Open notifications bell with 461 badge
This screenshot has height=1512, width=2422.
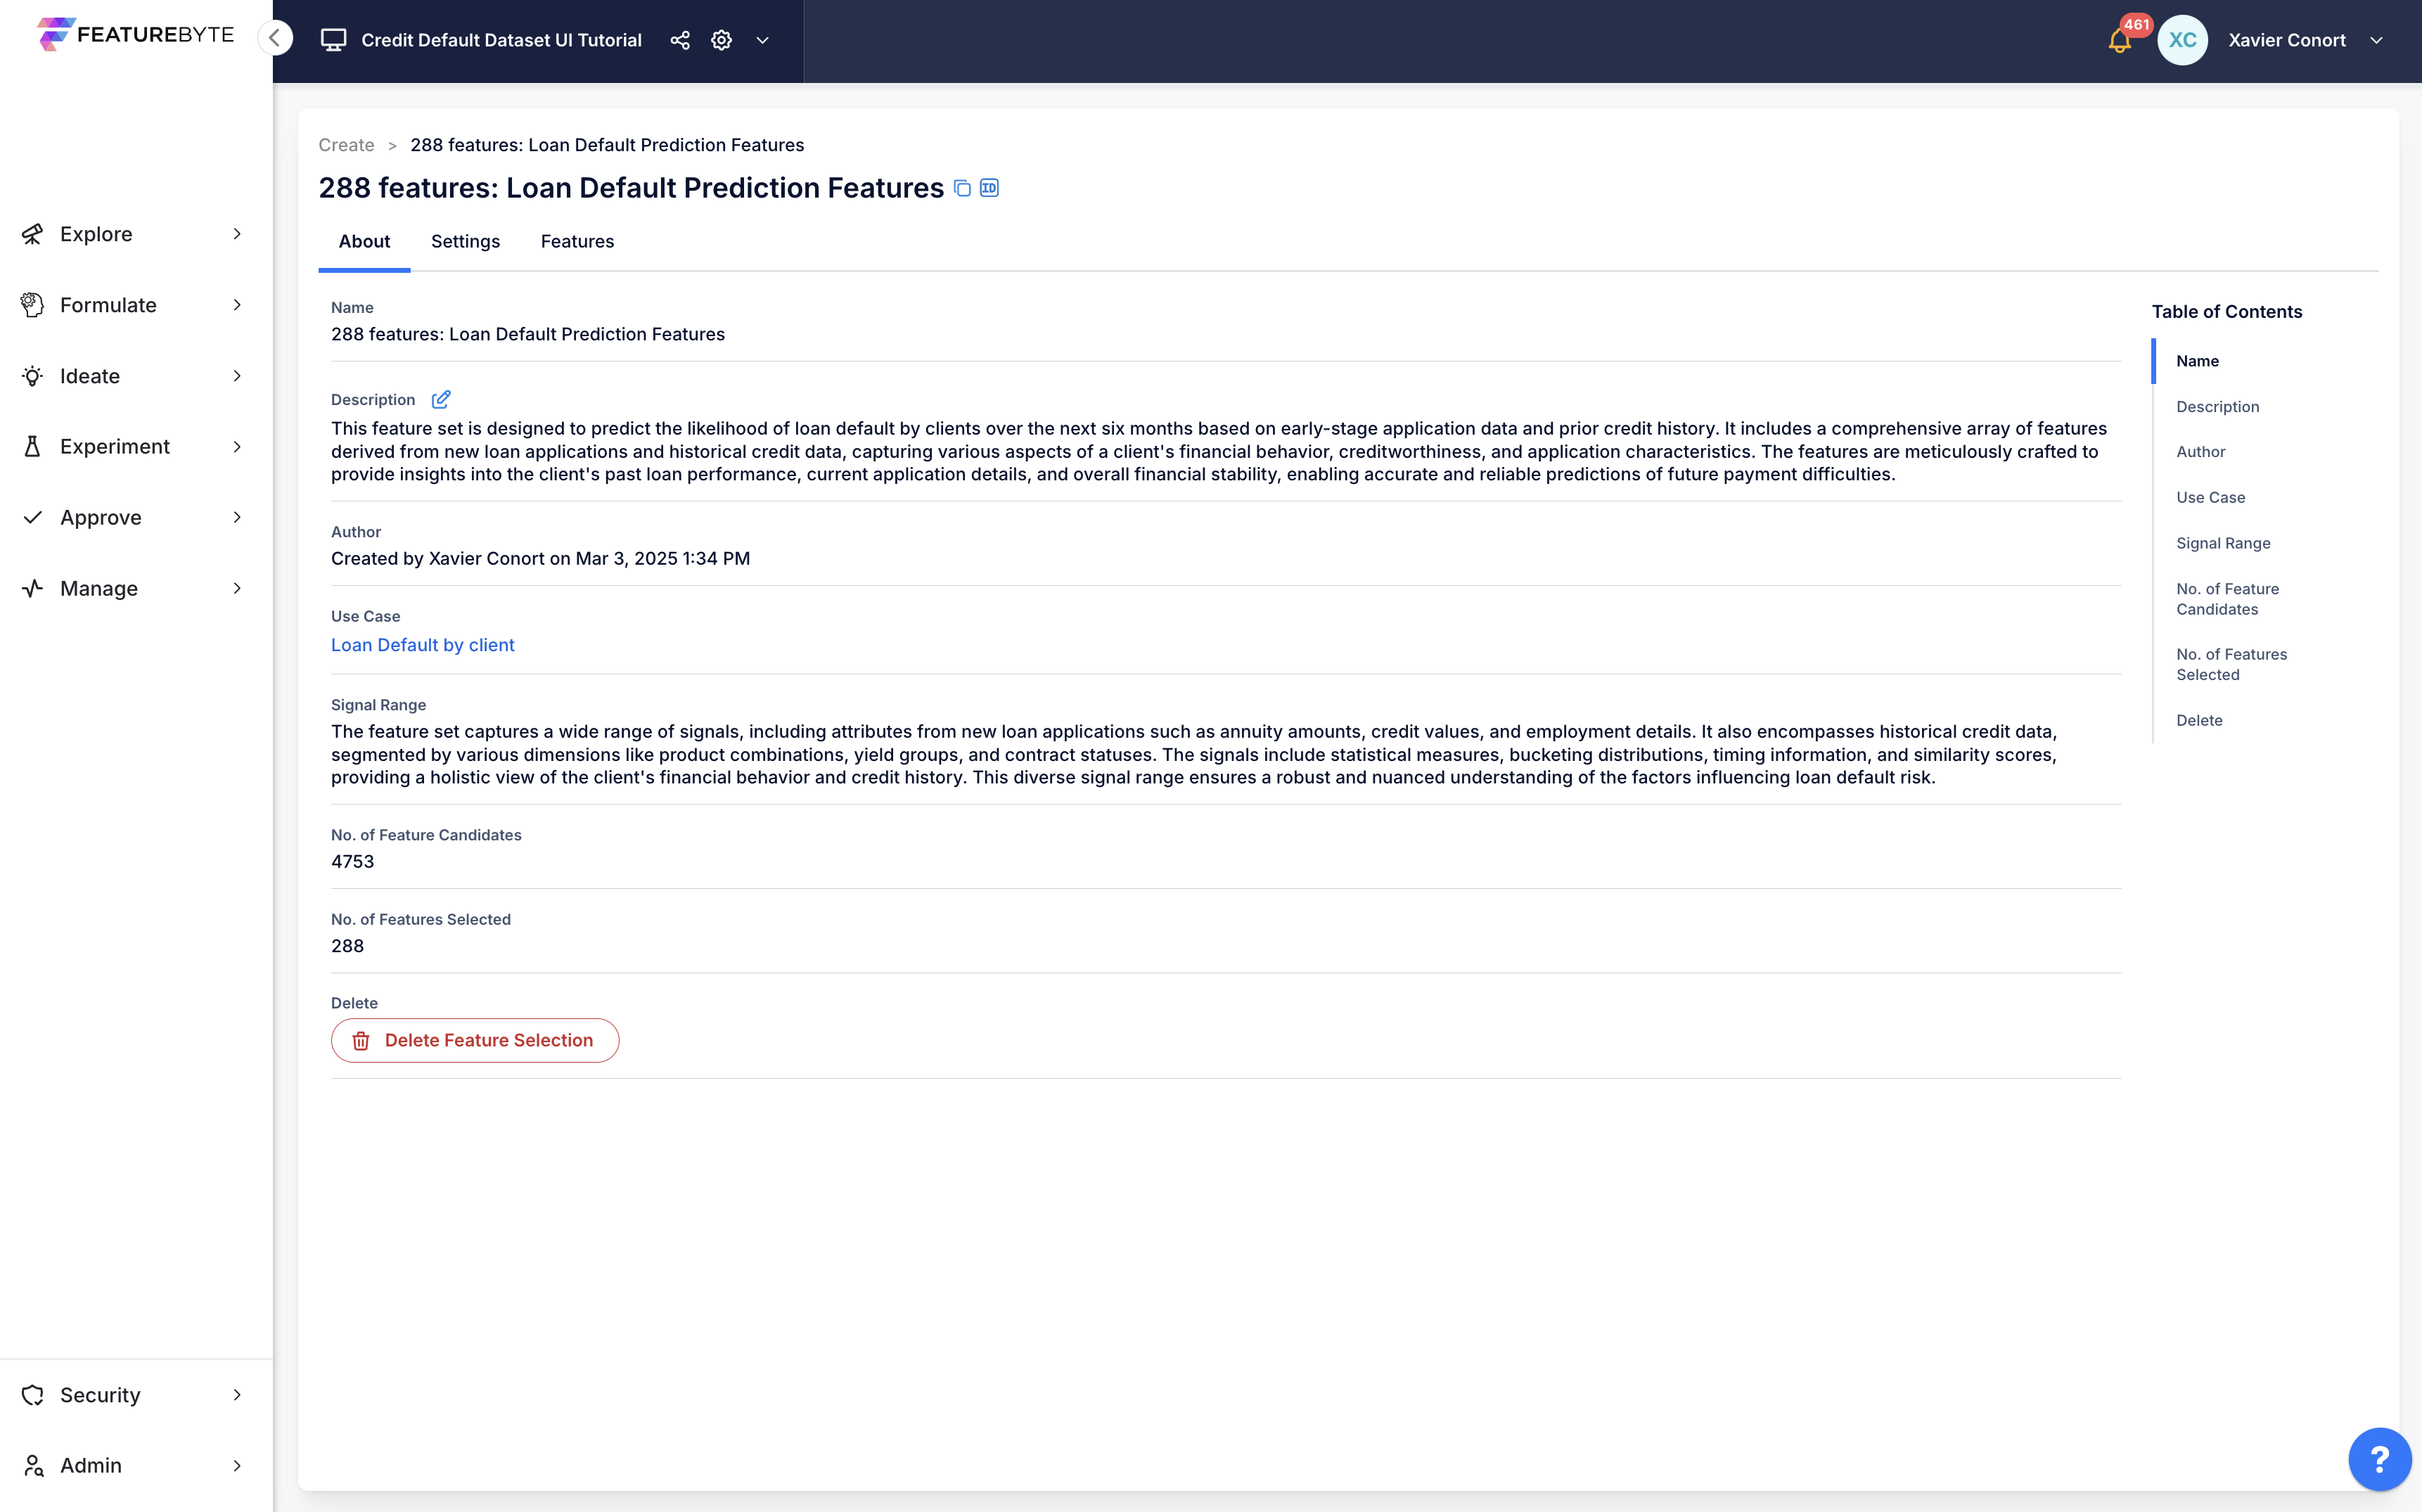2120,40
